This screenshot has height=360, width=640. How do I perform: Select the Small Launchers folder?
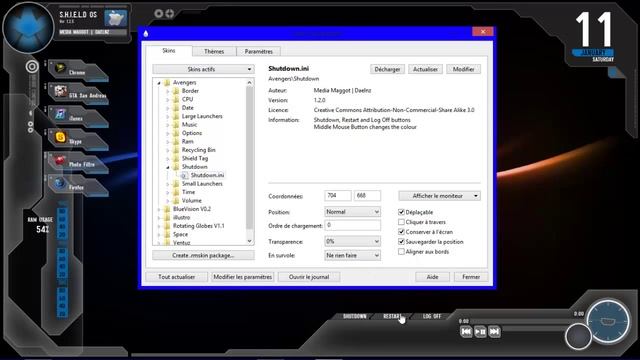coord(202,184)
